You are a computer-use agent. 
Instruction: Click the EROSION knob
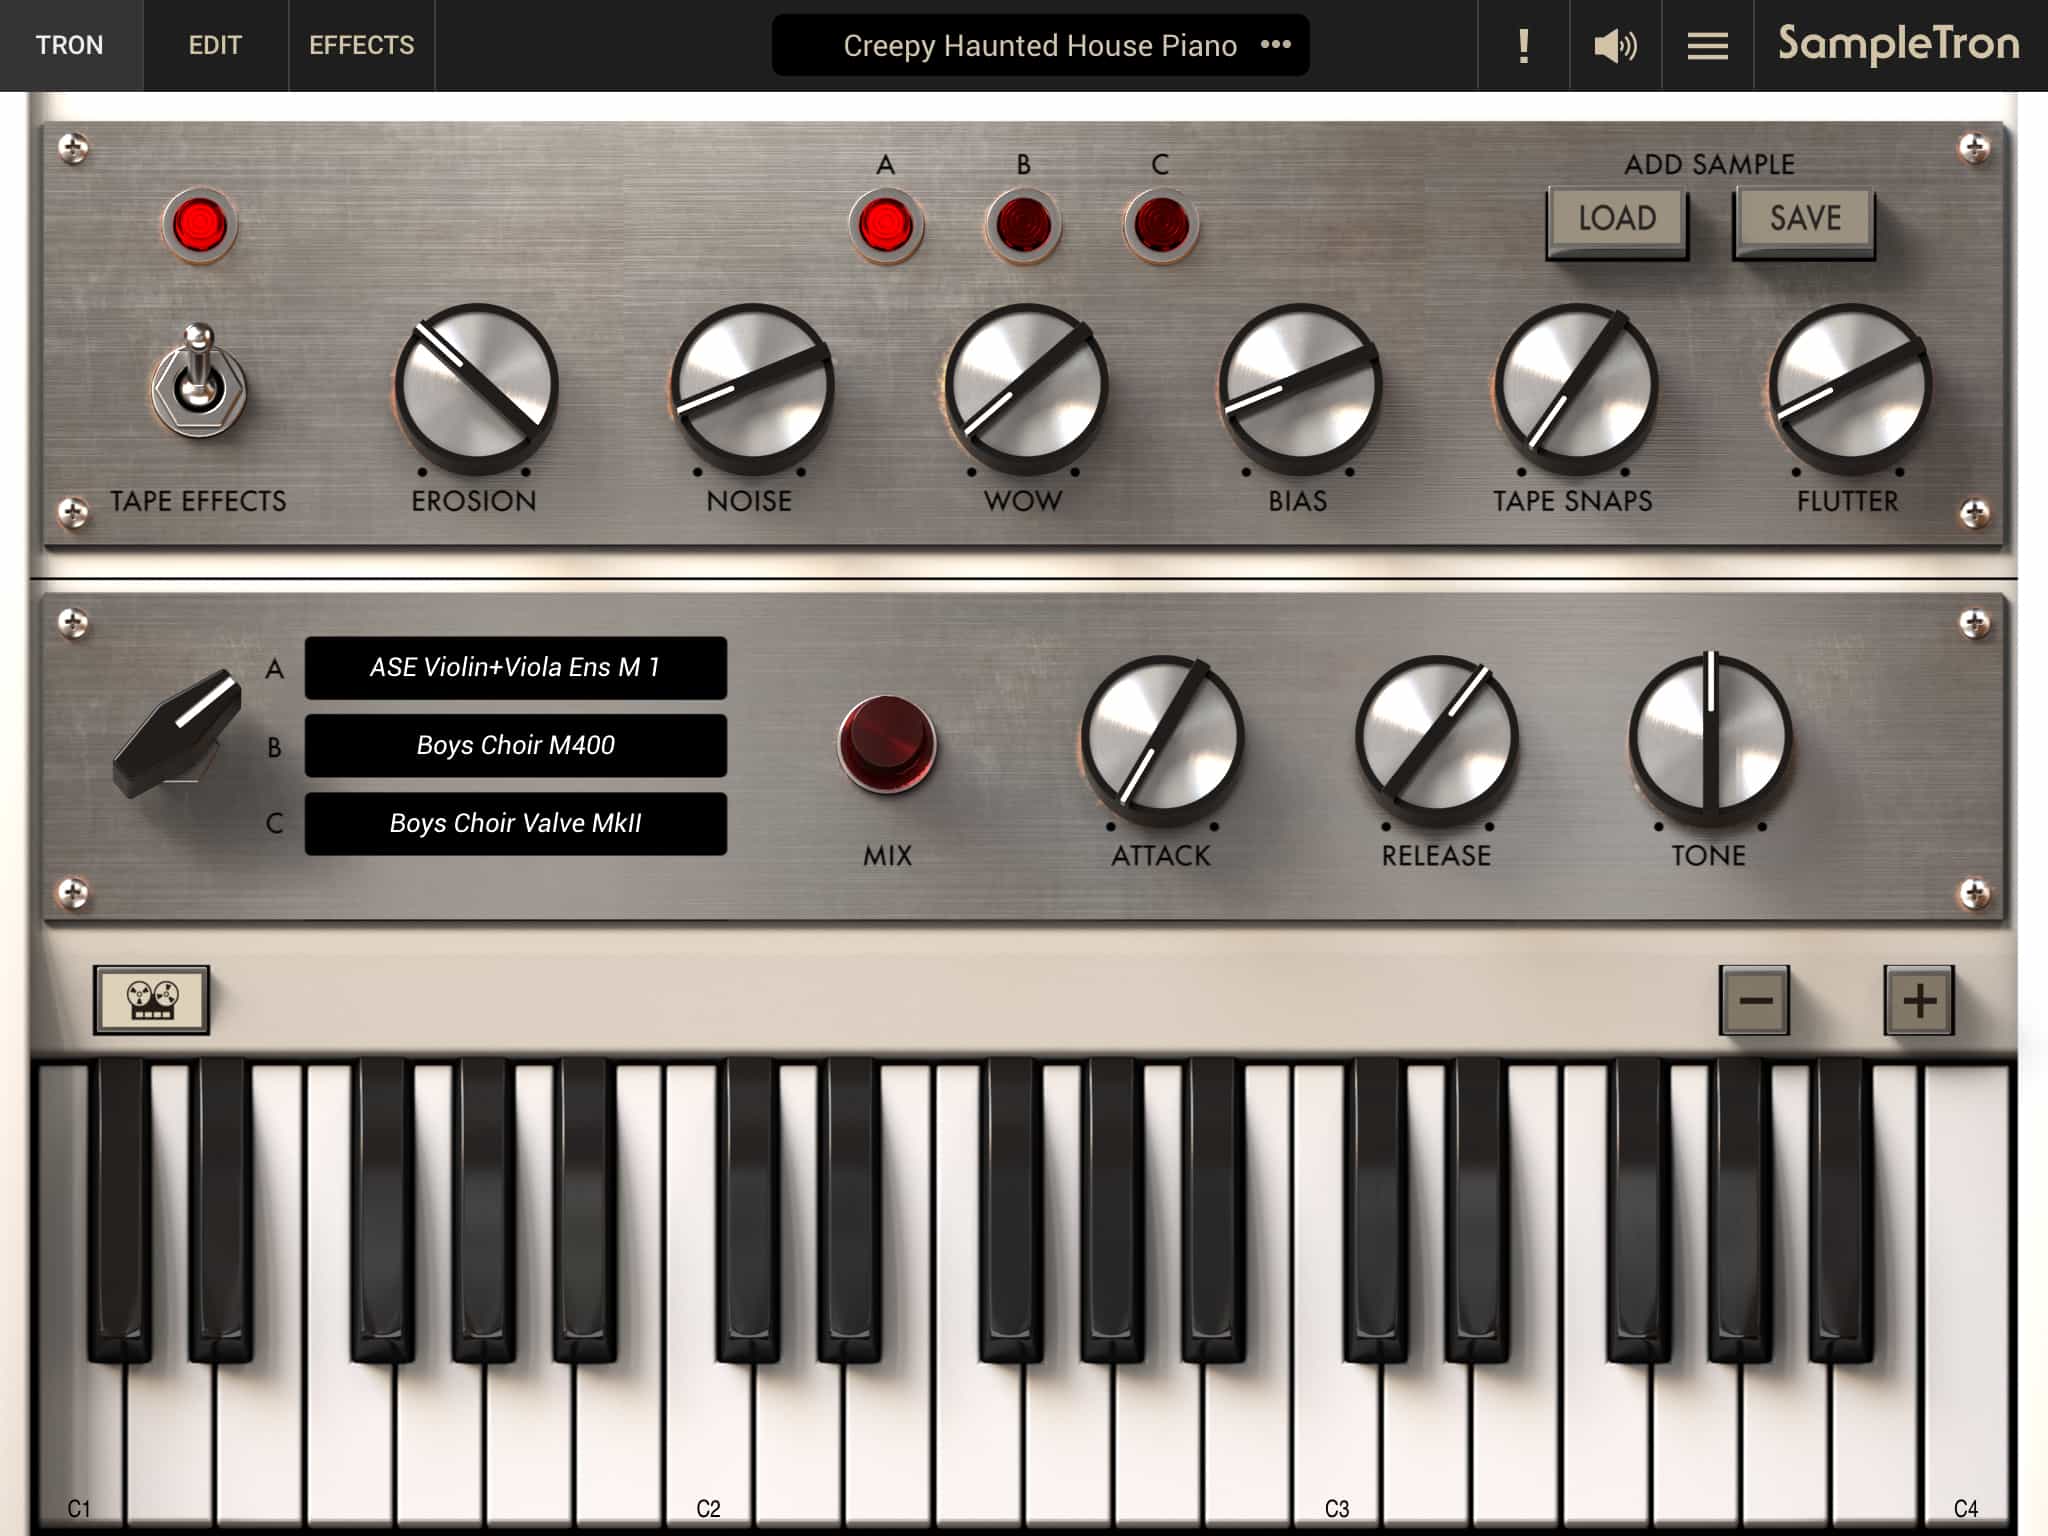[476, 387]
